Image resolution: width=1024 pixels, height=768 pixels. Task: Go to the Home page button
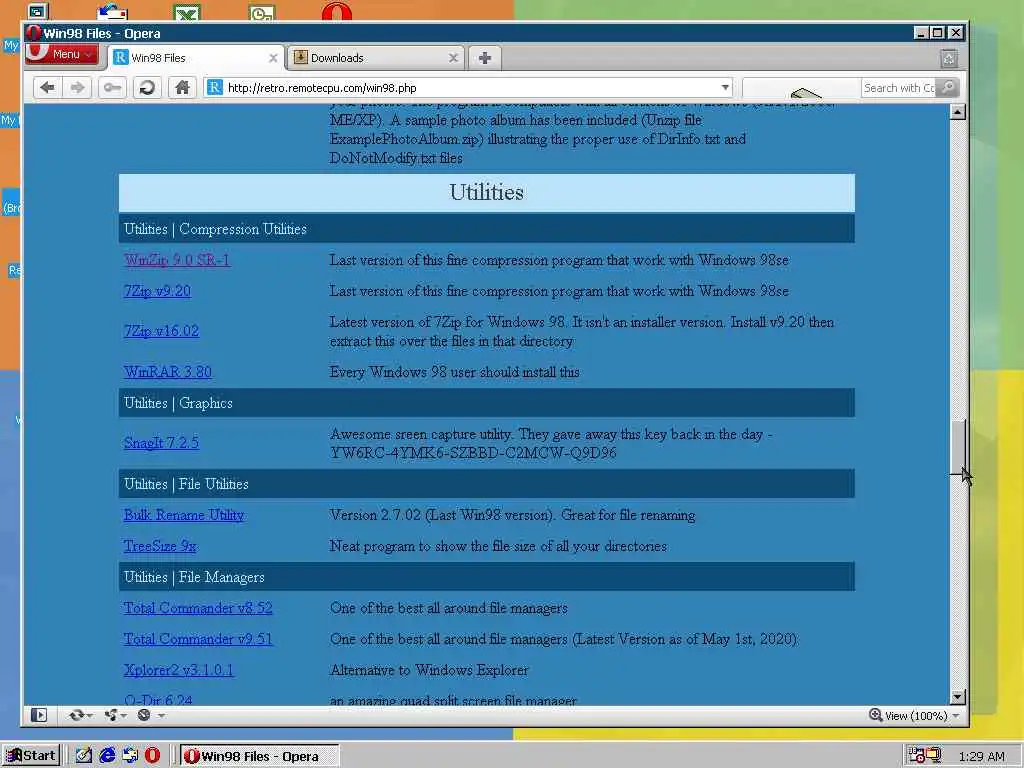coord(182,88)
